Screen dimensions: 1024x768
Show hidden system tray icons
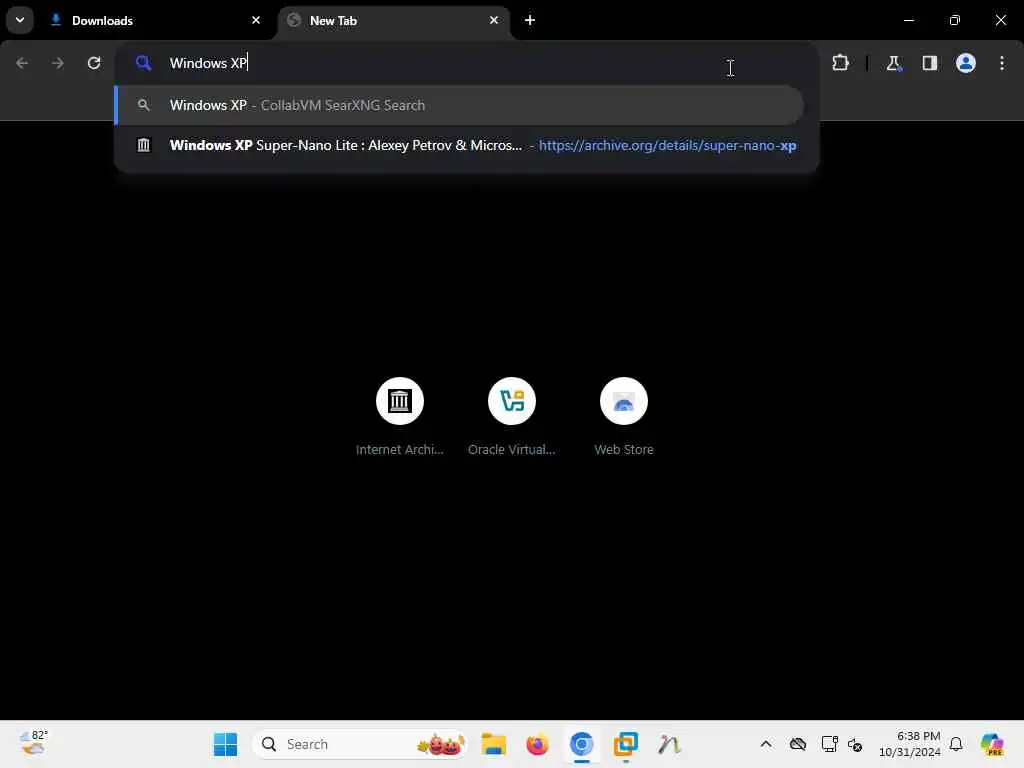tap(766, 744)
